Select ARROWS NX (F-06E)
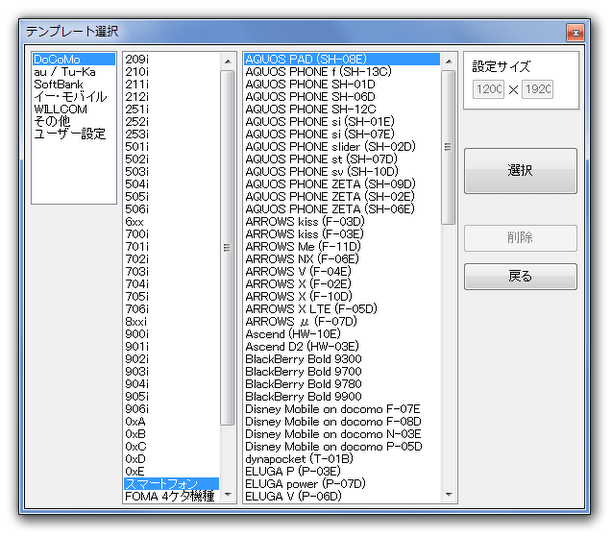Screen dimensions: 612x537 click(x=342, y=259)
